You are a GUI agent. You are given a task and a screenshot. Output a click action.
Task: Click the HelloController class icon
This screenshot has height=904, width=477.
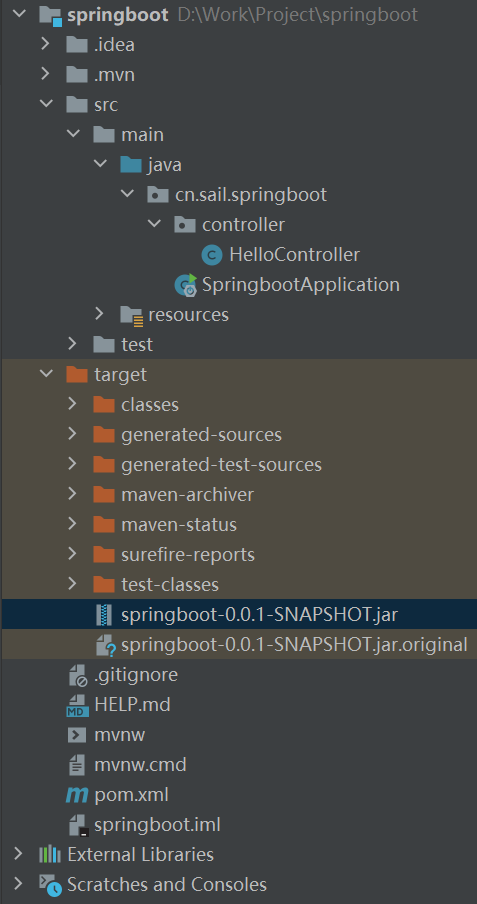click(212, 254)
